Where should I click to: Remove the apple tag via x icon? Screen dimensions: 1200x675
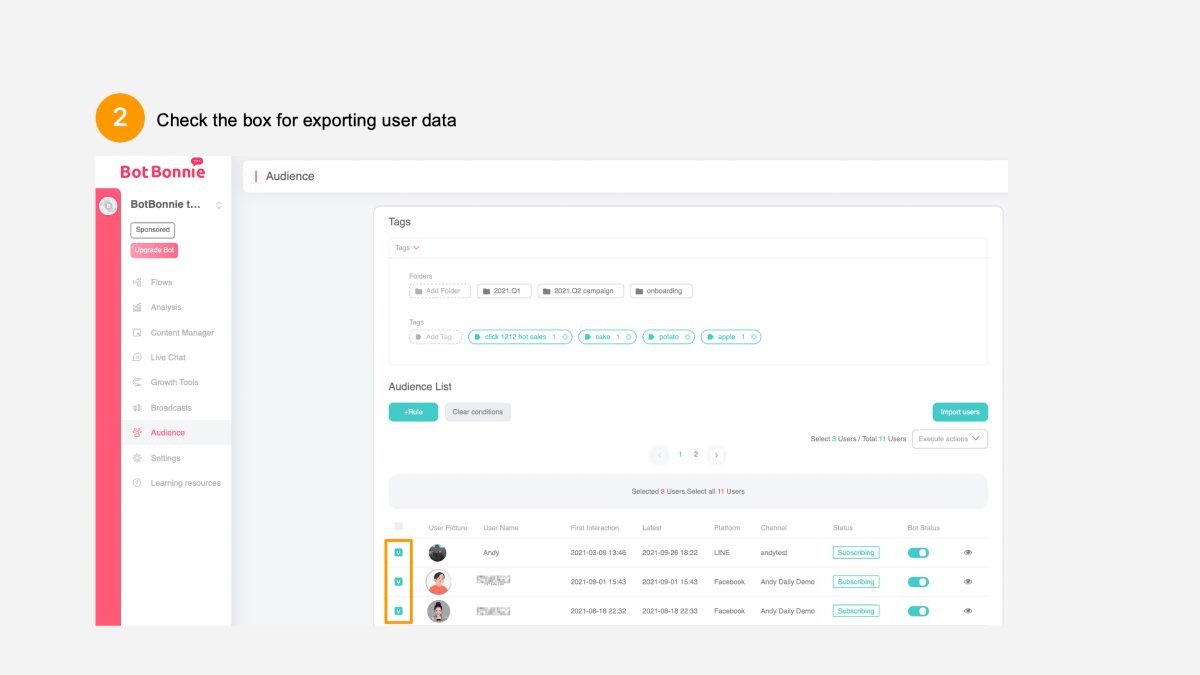pyautogui.click(x=755, y=337)
